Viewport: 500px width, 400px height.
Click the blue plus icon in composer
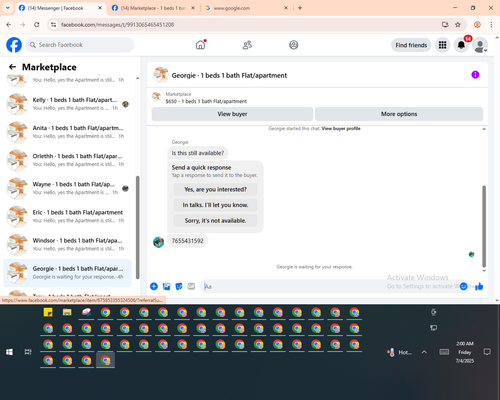[154, 286]
